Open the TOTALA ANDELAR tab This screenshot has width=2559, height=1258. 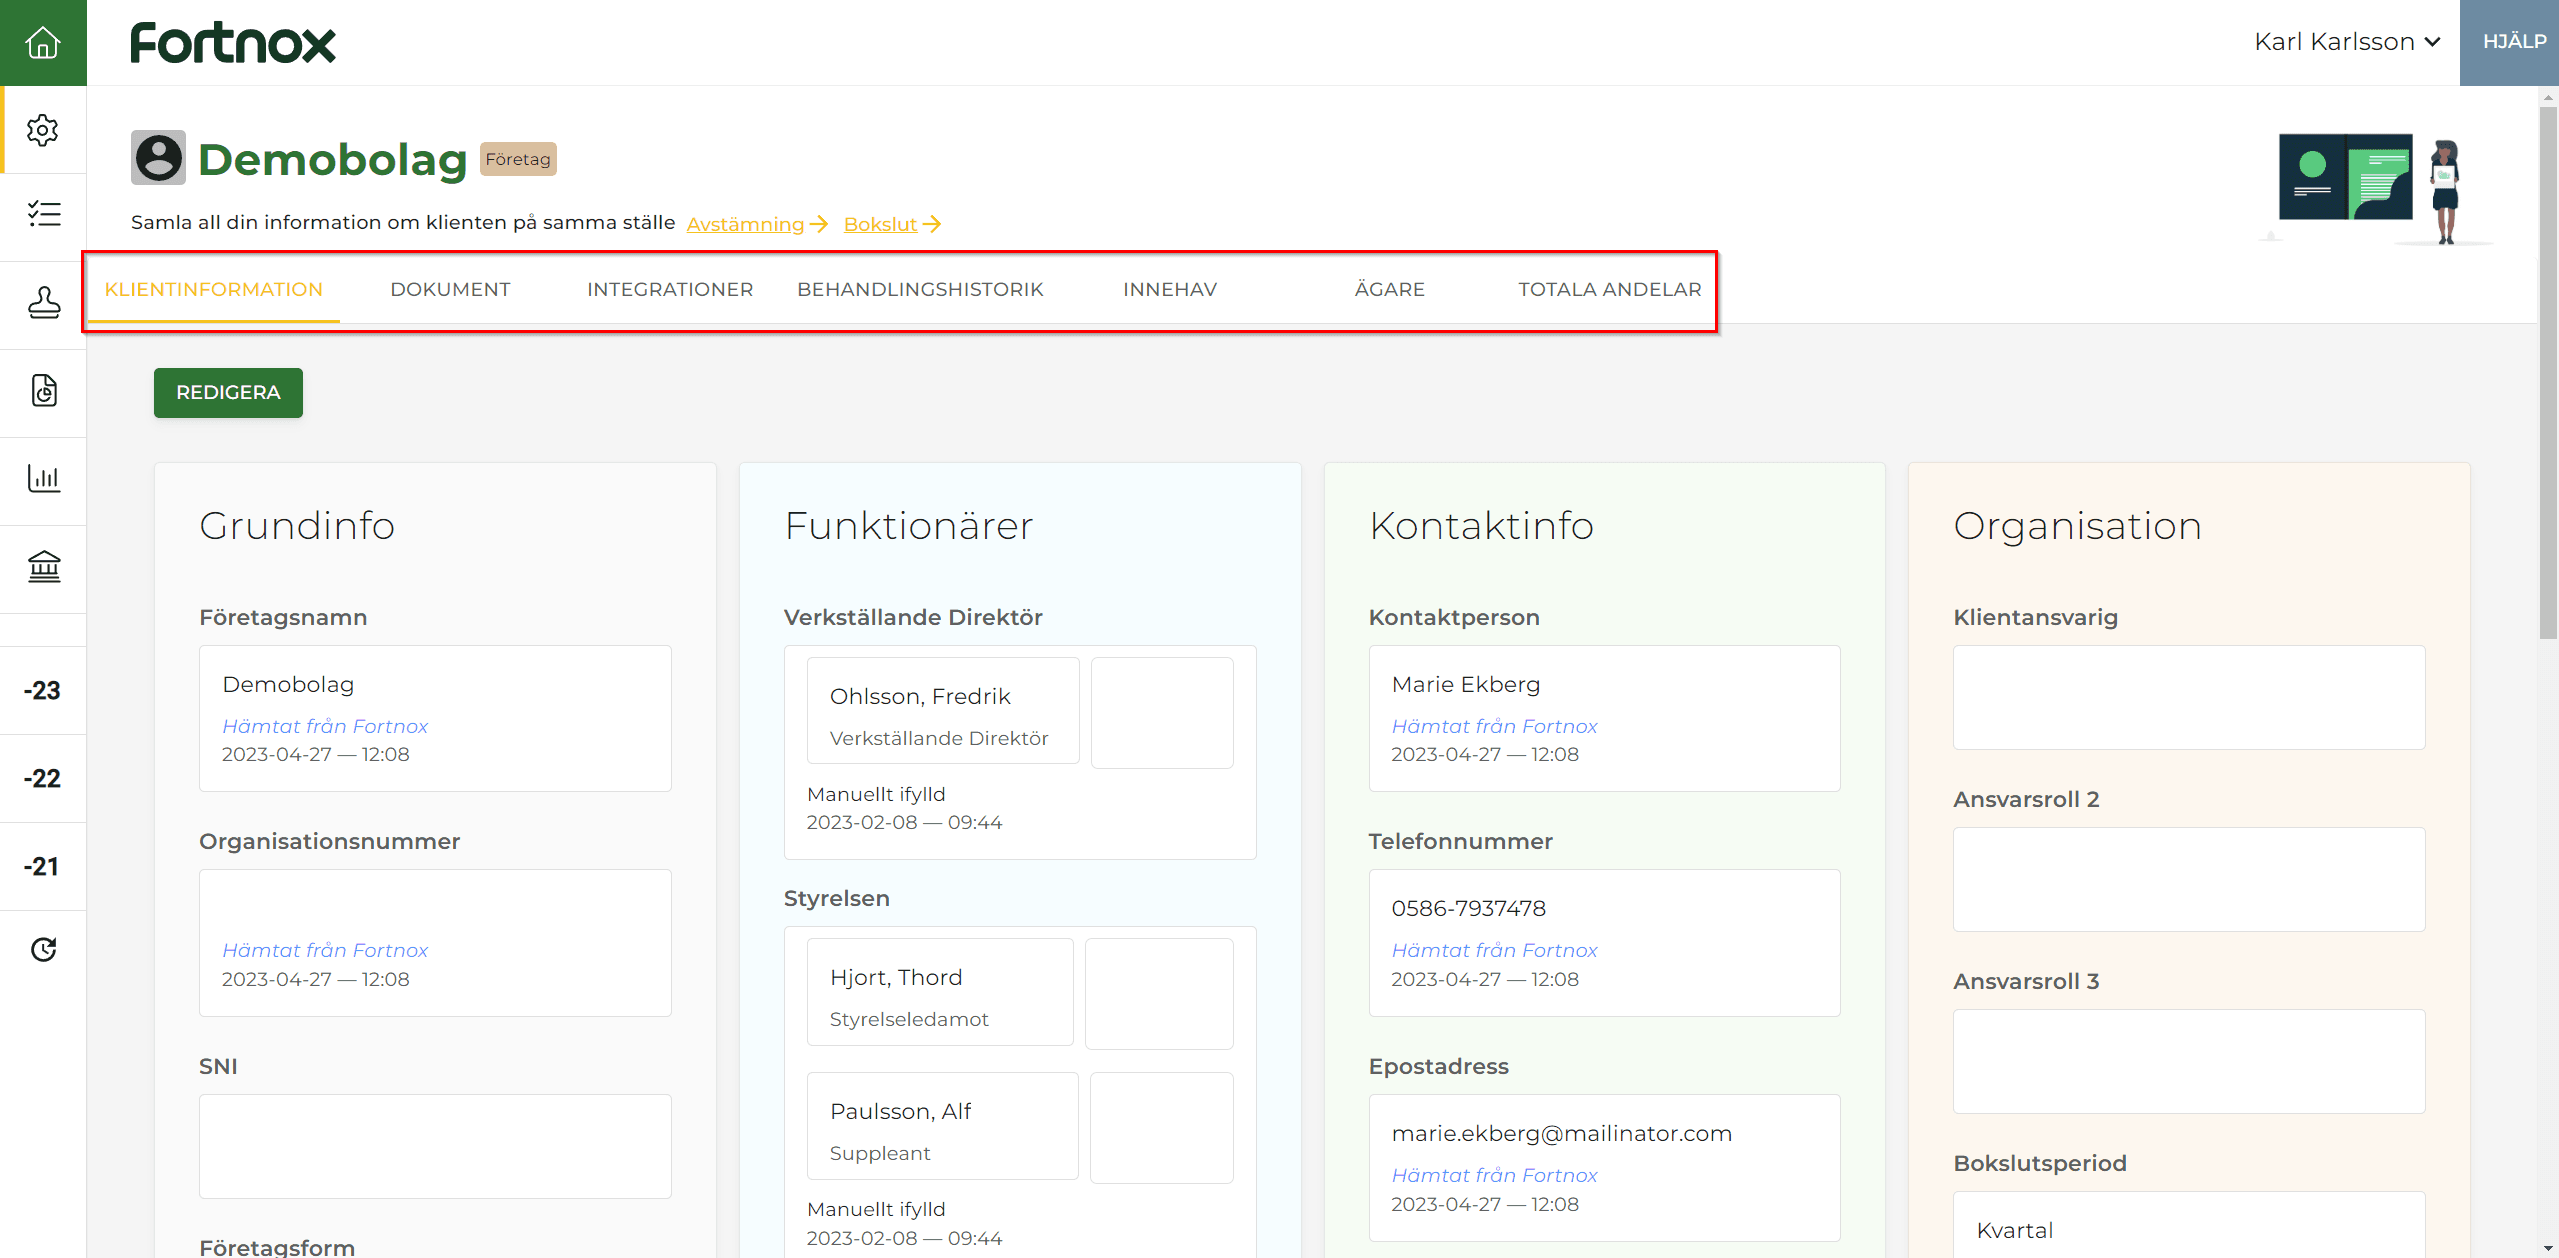[1609, 289]
